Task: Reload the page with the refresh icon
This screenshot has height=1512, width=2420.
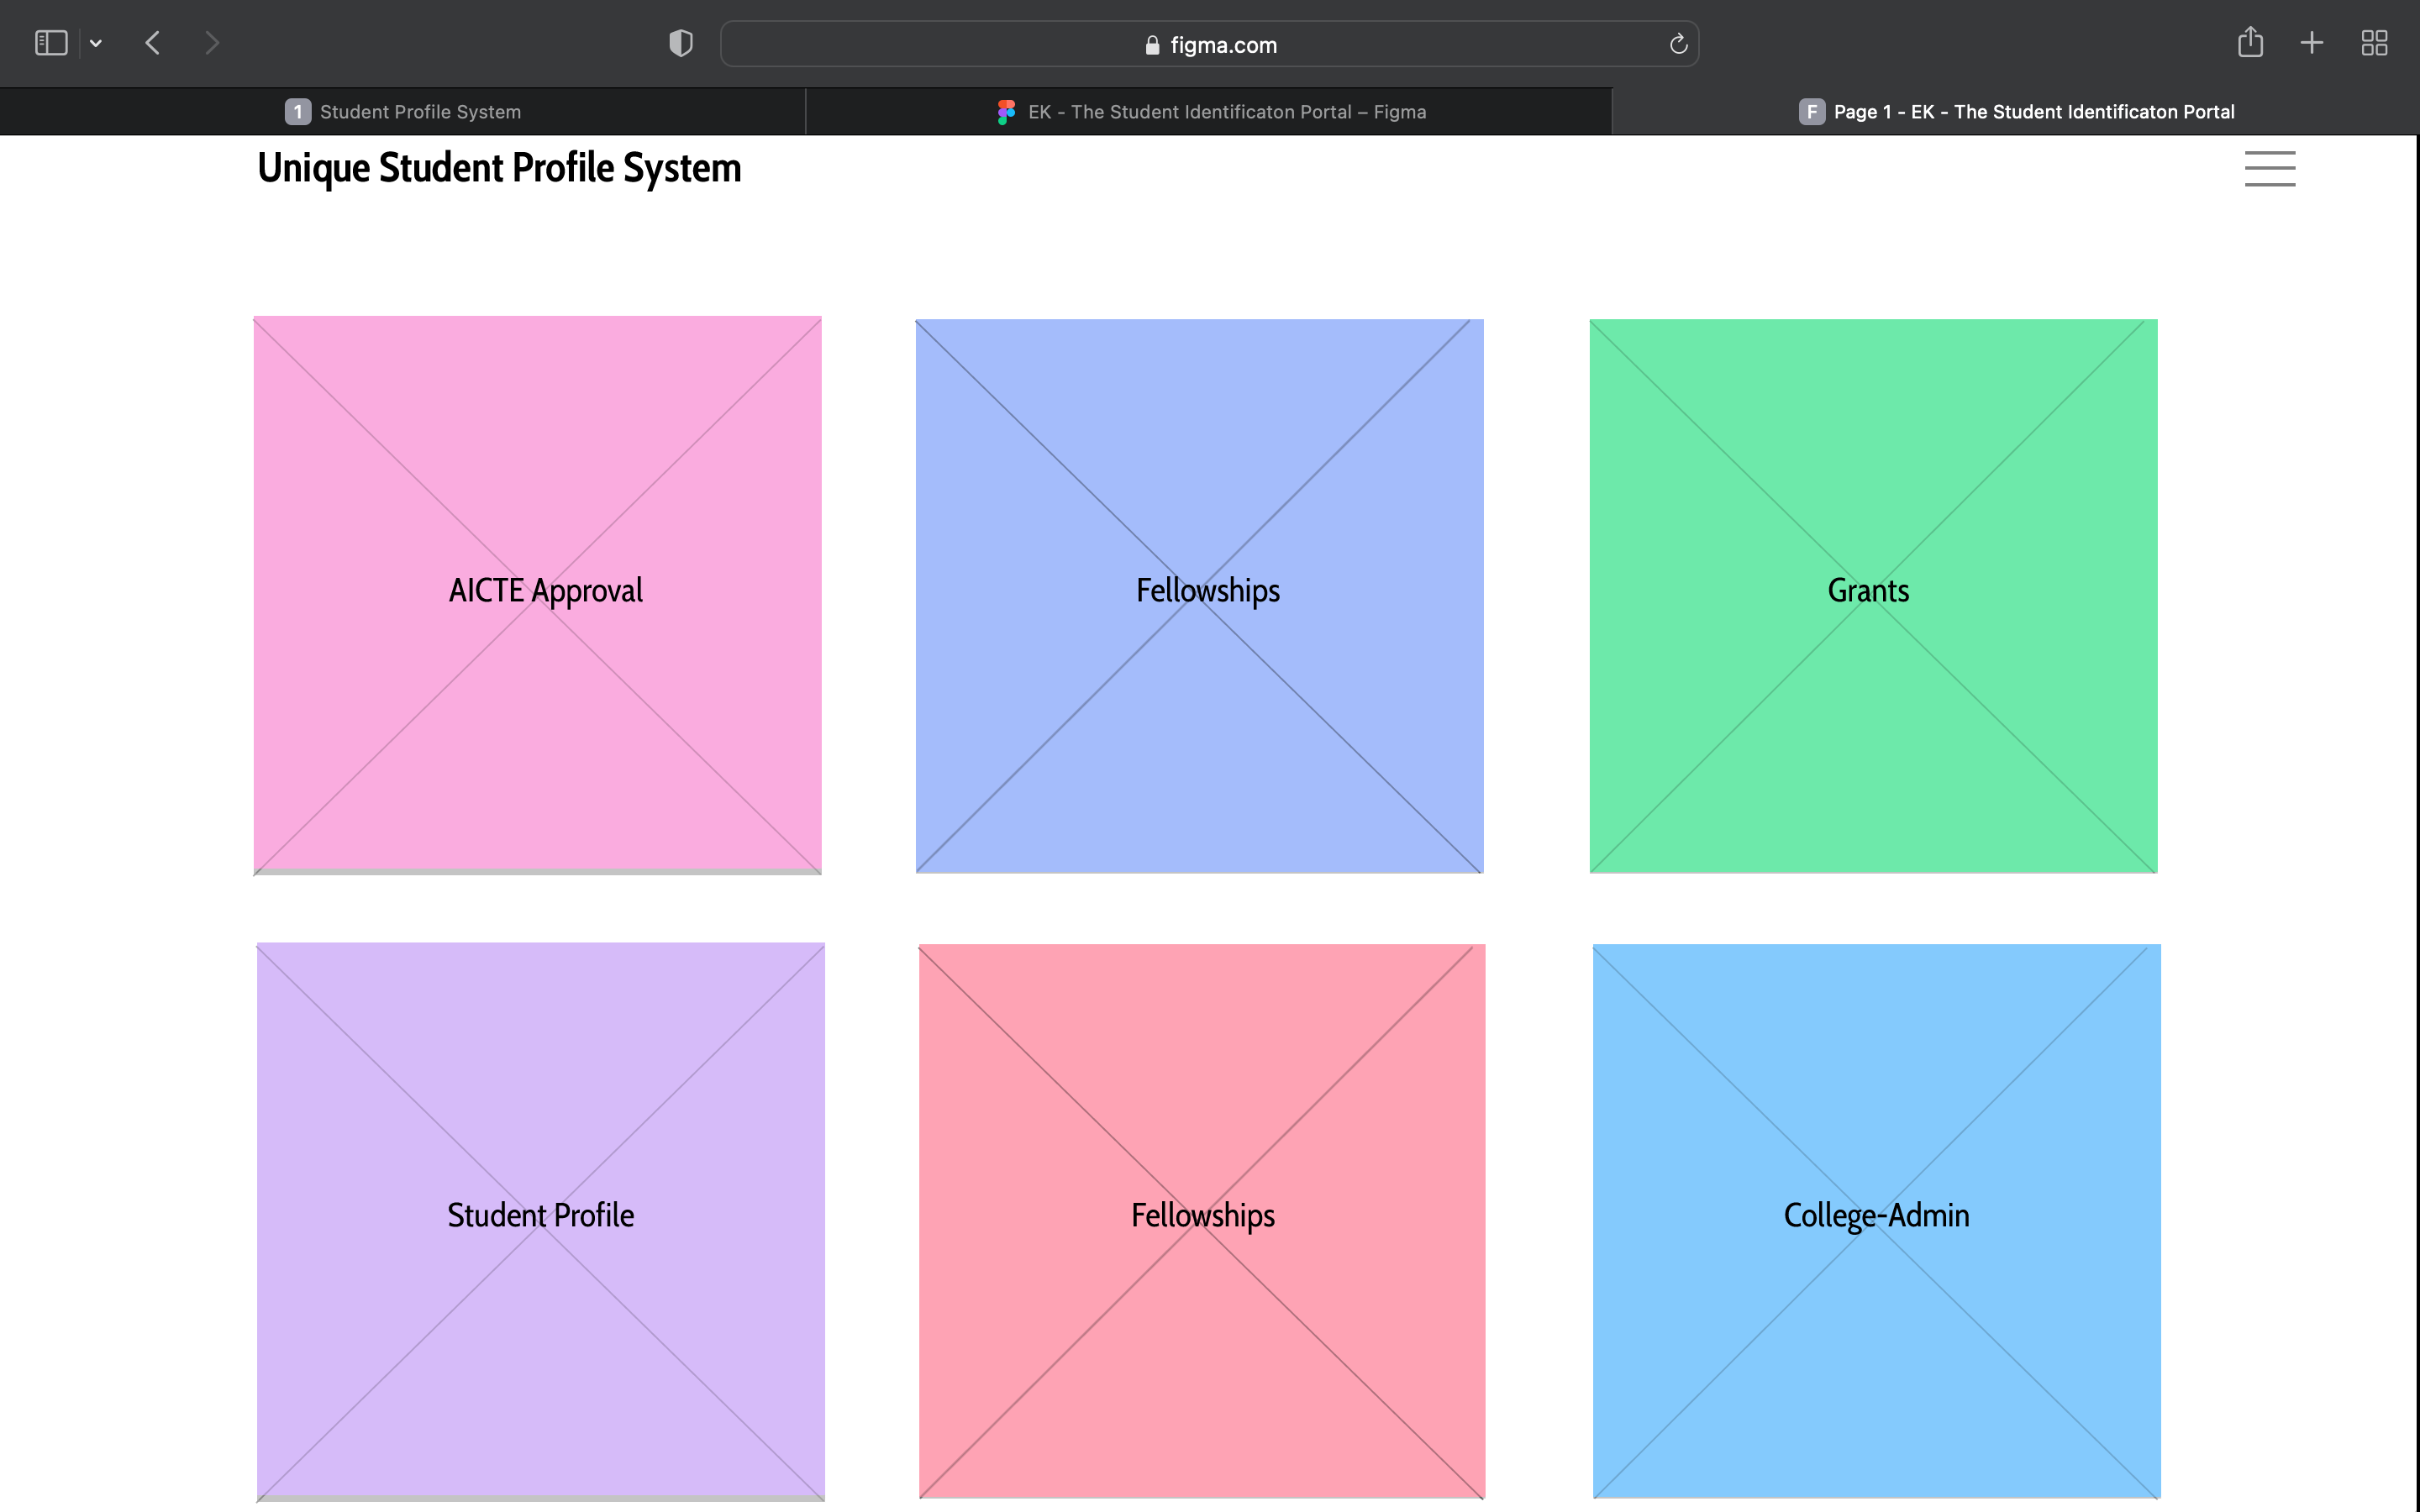Action: 1678,44
